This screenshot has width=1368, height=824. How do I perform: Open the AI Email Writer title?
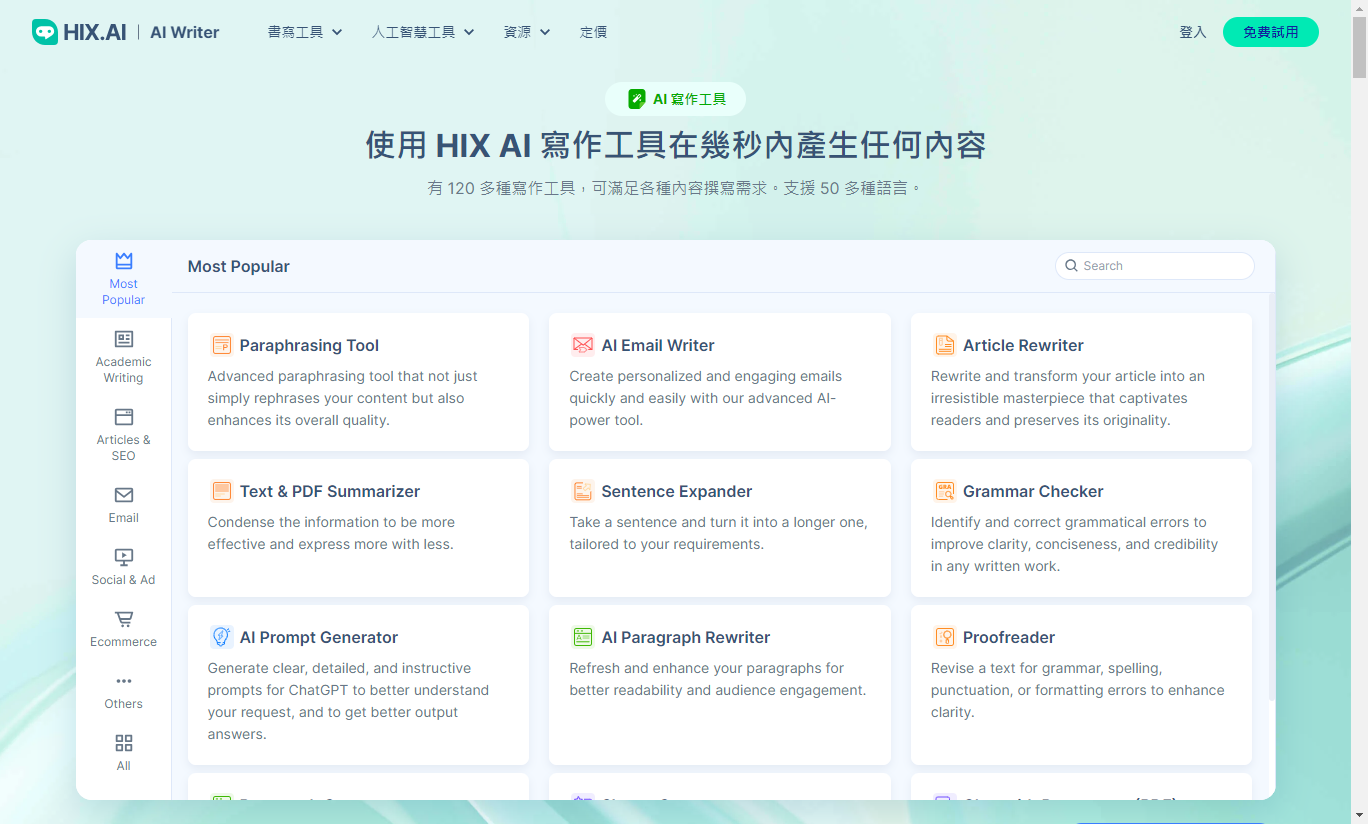(x=658, y=345)
